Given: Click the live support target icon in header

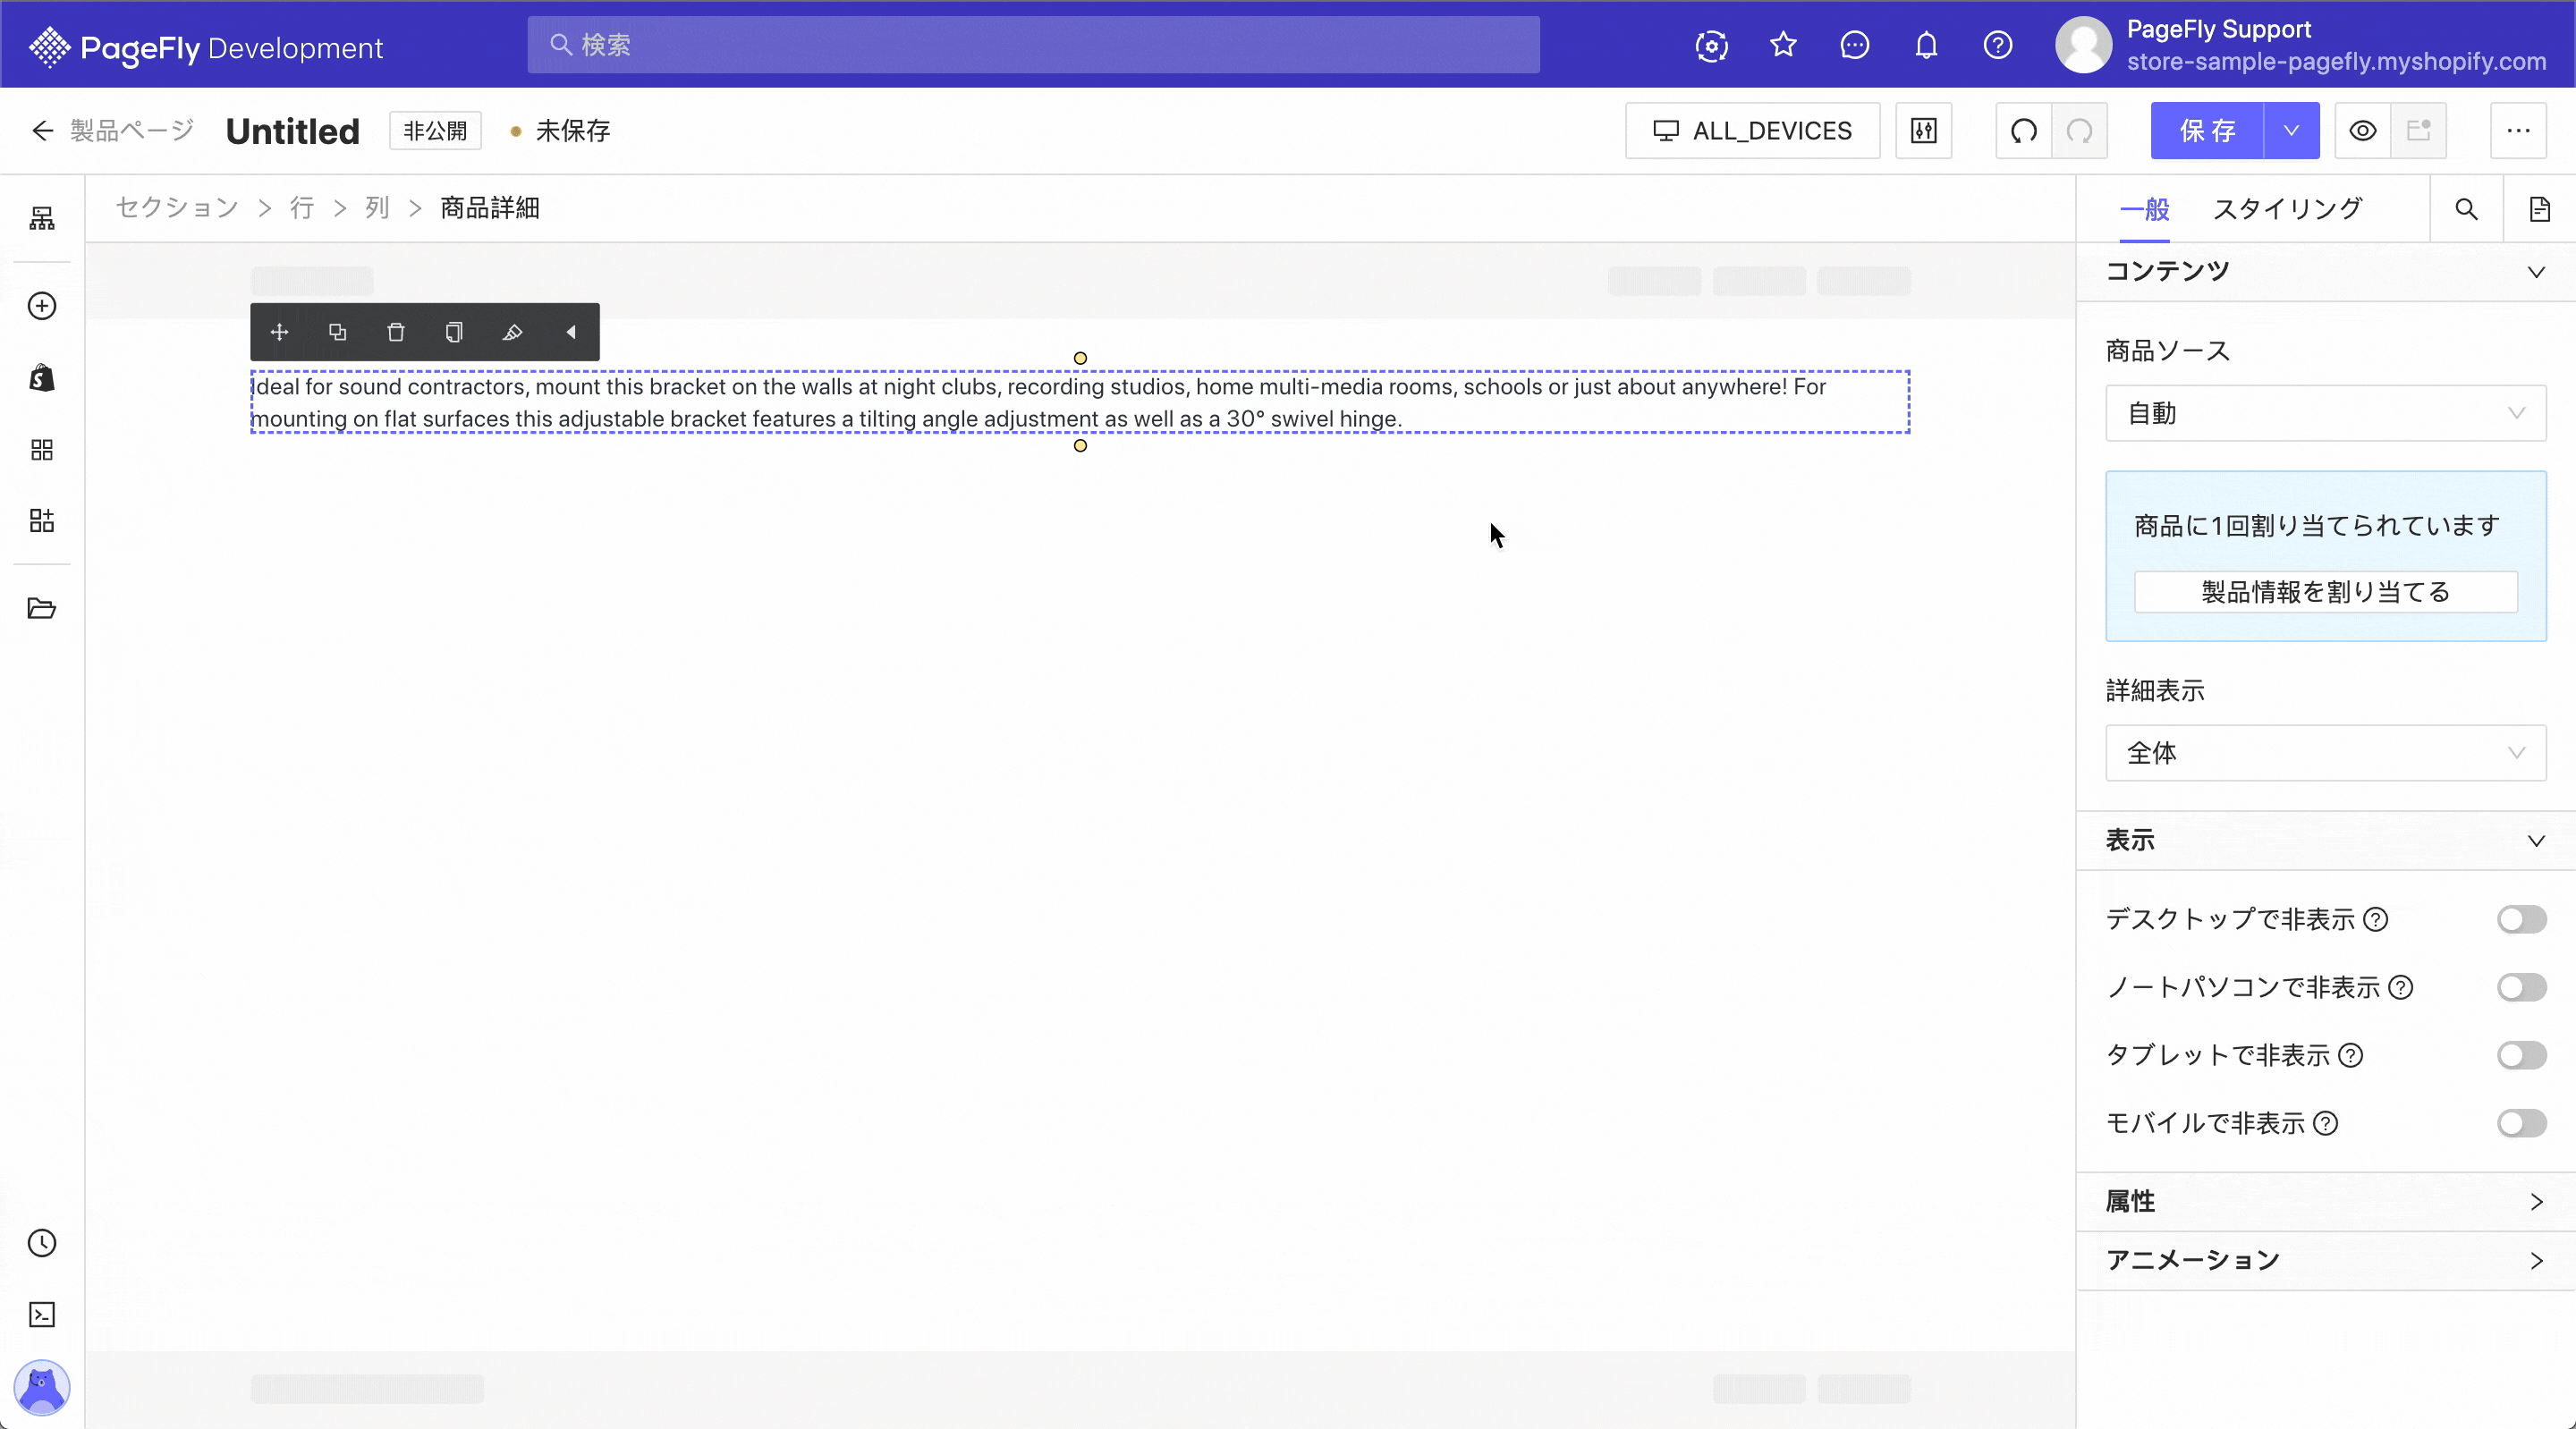Looking at the screenshot, I should pos(1712,45).
